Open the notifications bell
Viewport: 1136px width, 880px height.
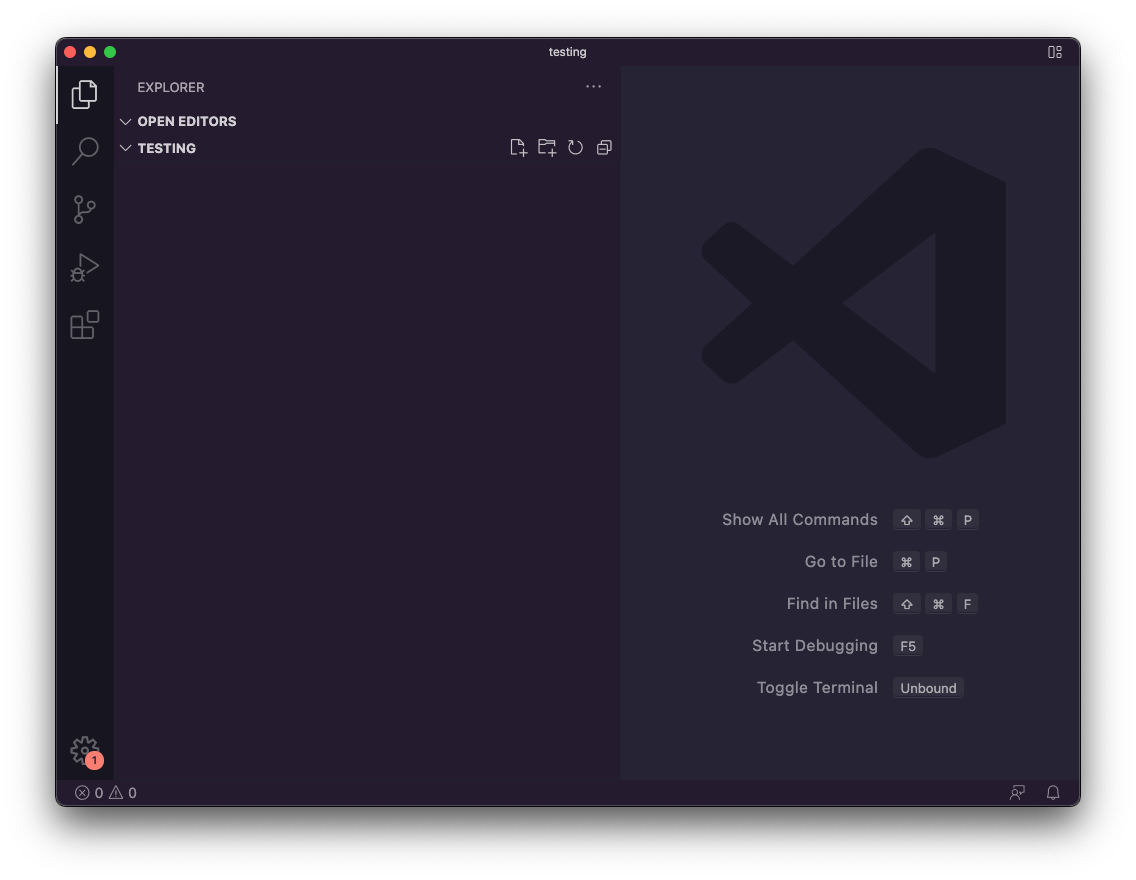pos(1053,793)
